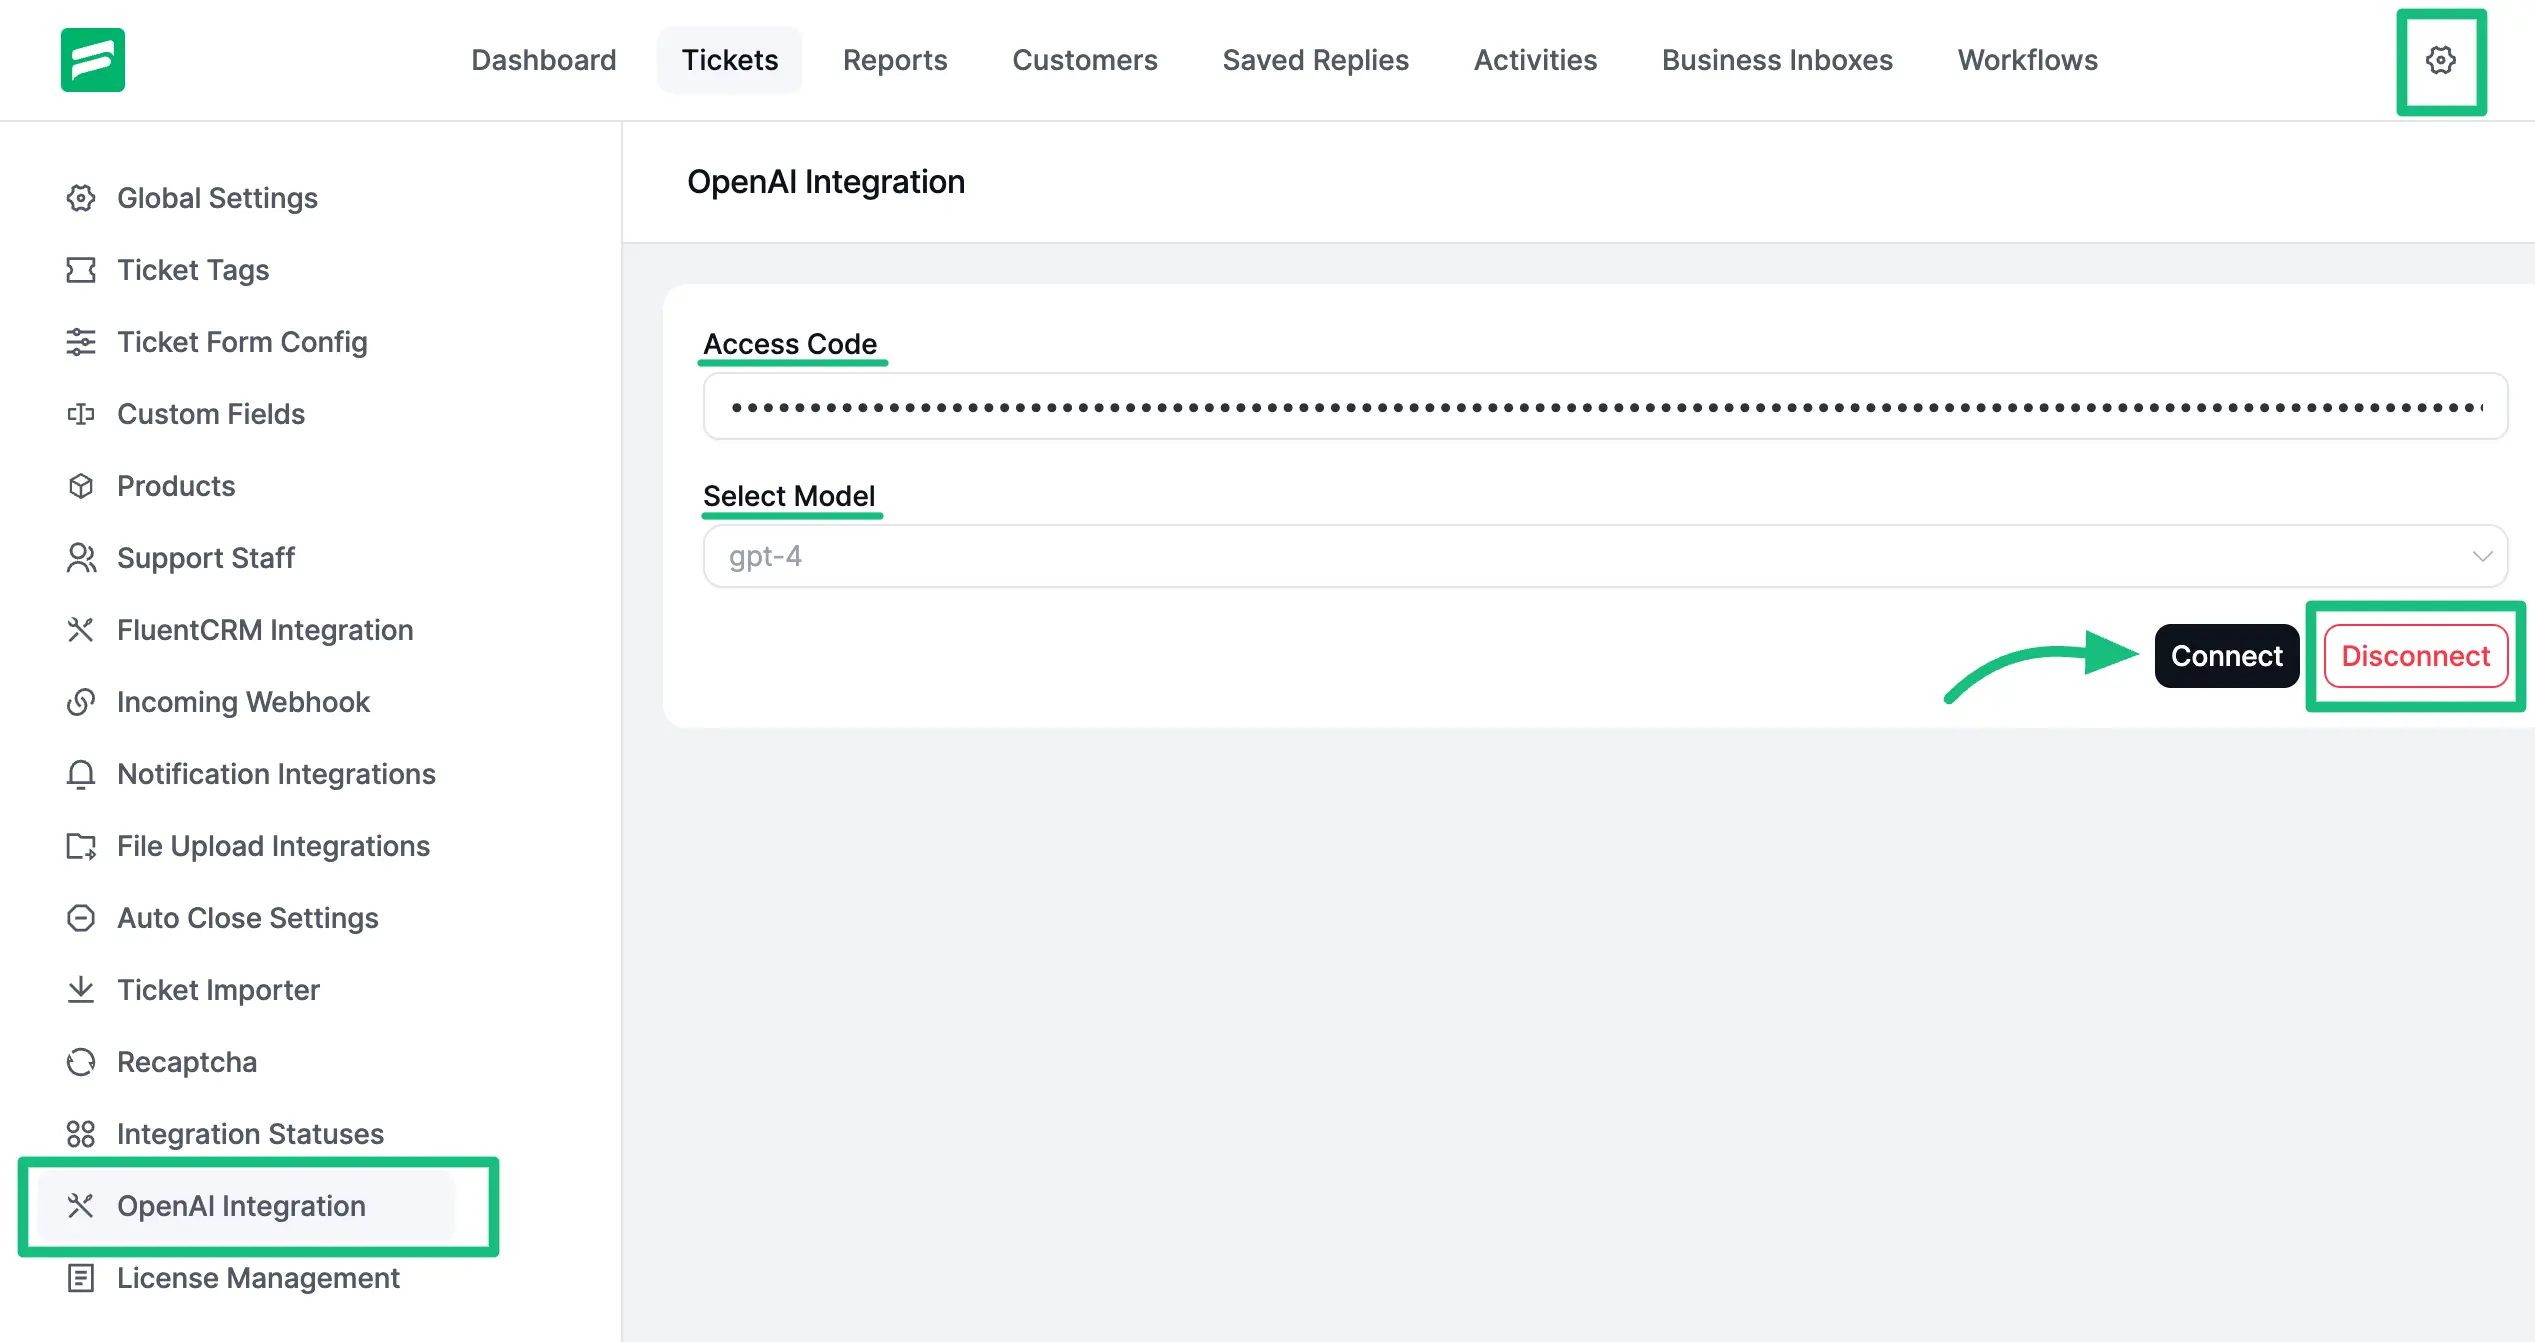Go to Business Inboxes tab
Screen dimensions: 2535x1342
click(x=1776, y=60)
